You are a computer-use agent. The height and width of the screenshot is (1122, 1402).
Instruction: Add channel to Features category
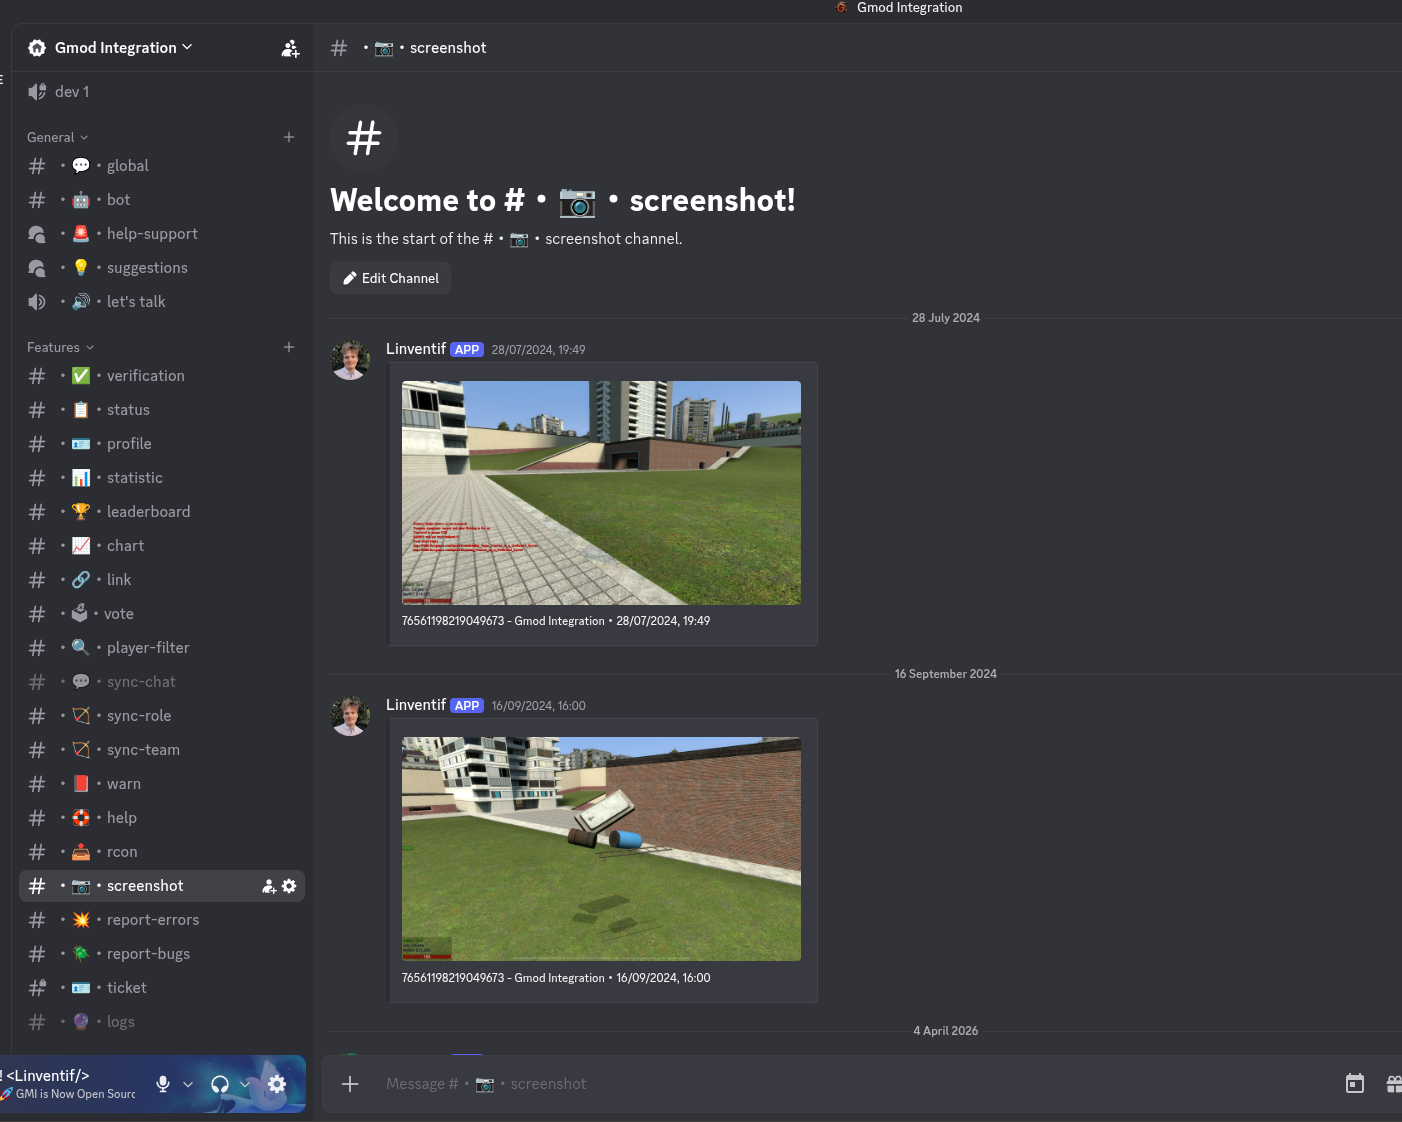289,347
